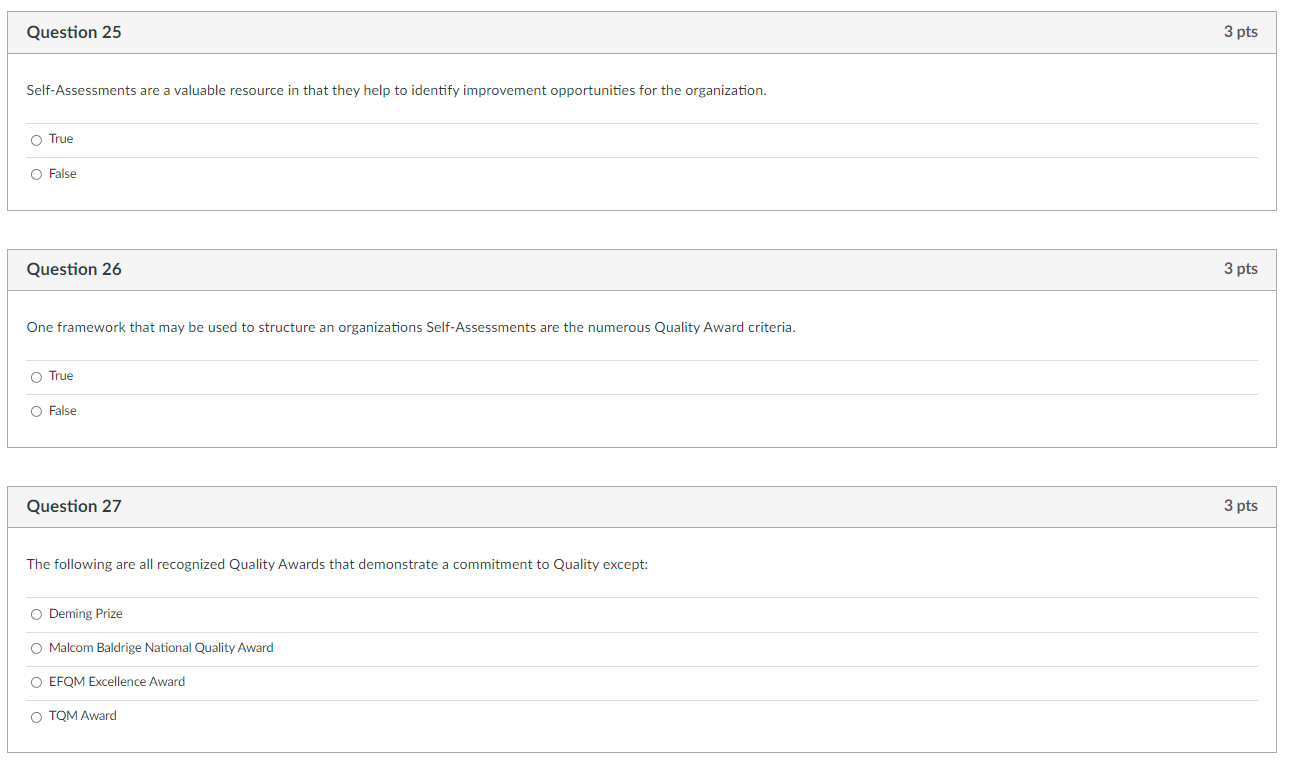Select EFQM Excellence Award option

tap(36, 682)
